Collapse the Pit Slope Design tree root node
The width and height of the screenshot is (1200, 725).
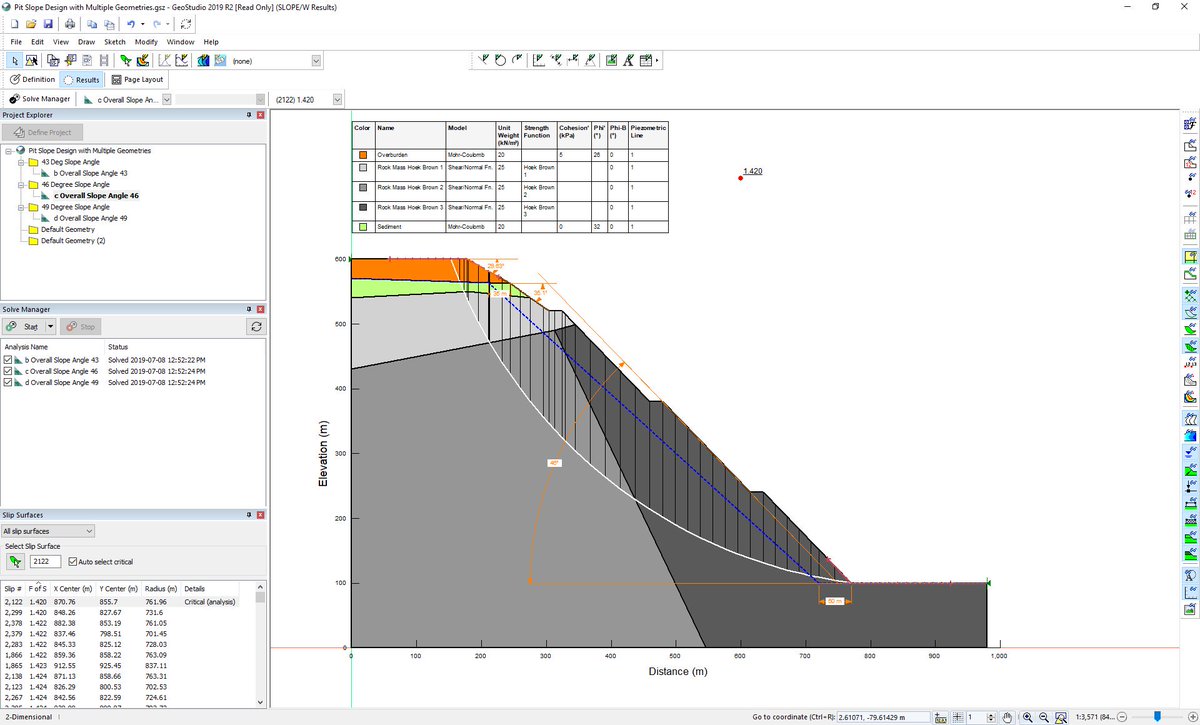pyautogui.click(x=7, y=150)
